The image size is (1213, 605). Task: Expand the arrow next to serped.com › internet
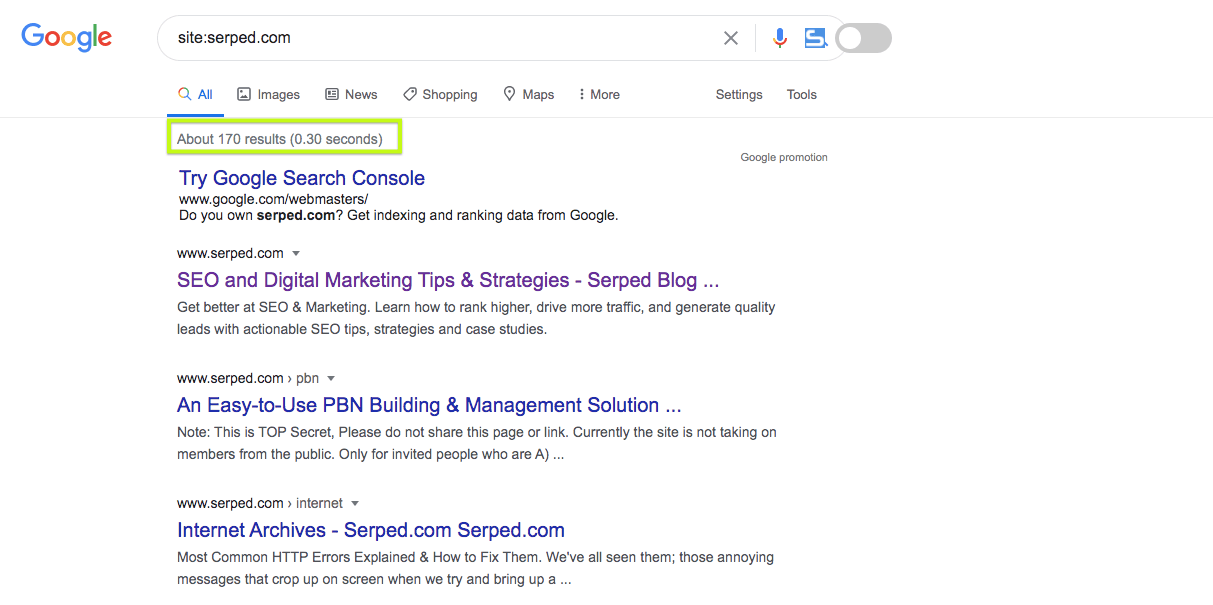point(355,504)
